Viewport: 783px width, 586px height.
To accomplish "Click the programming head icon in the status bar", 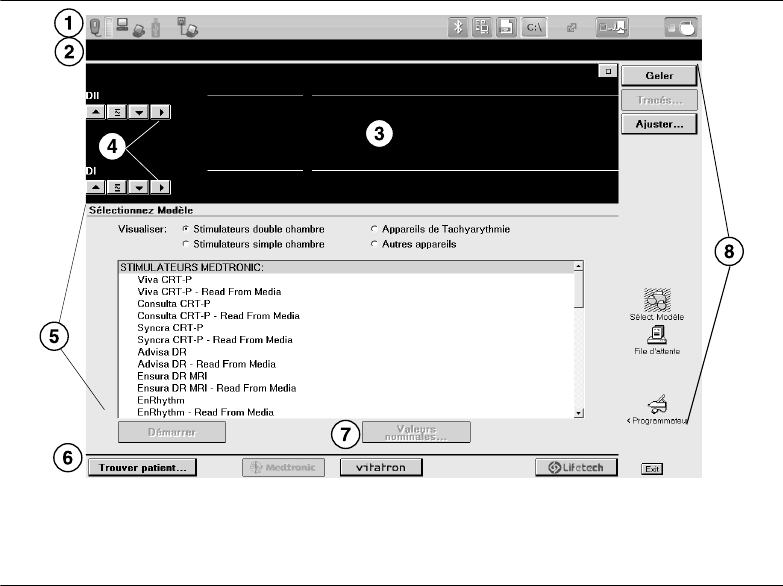I will 95,27.
